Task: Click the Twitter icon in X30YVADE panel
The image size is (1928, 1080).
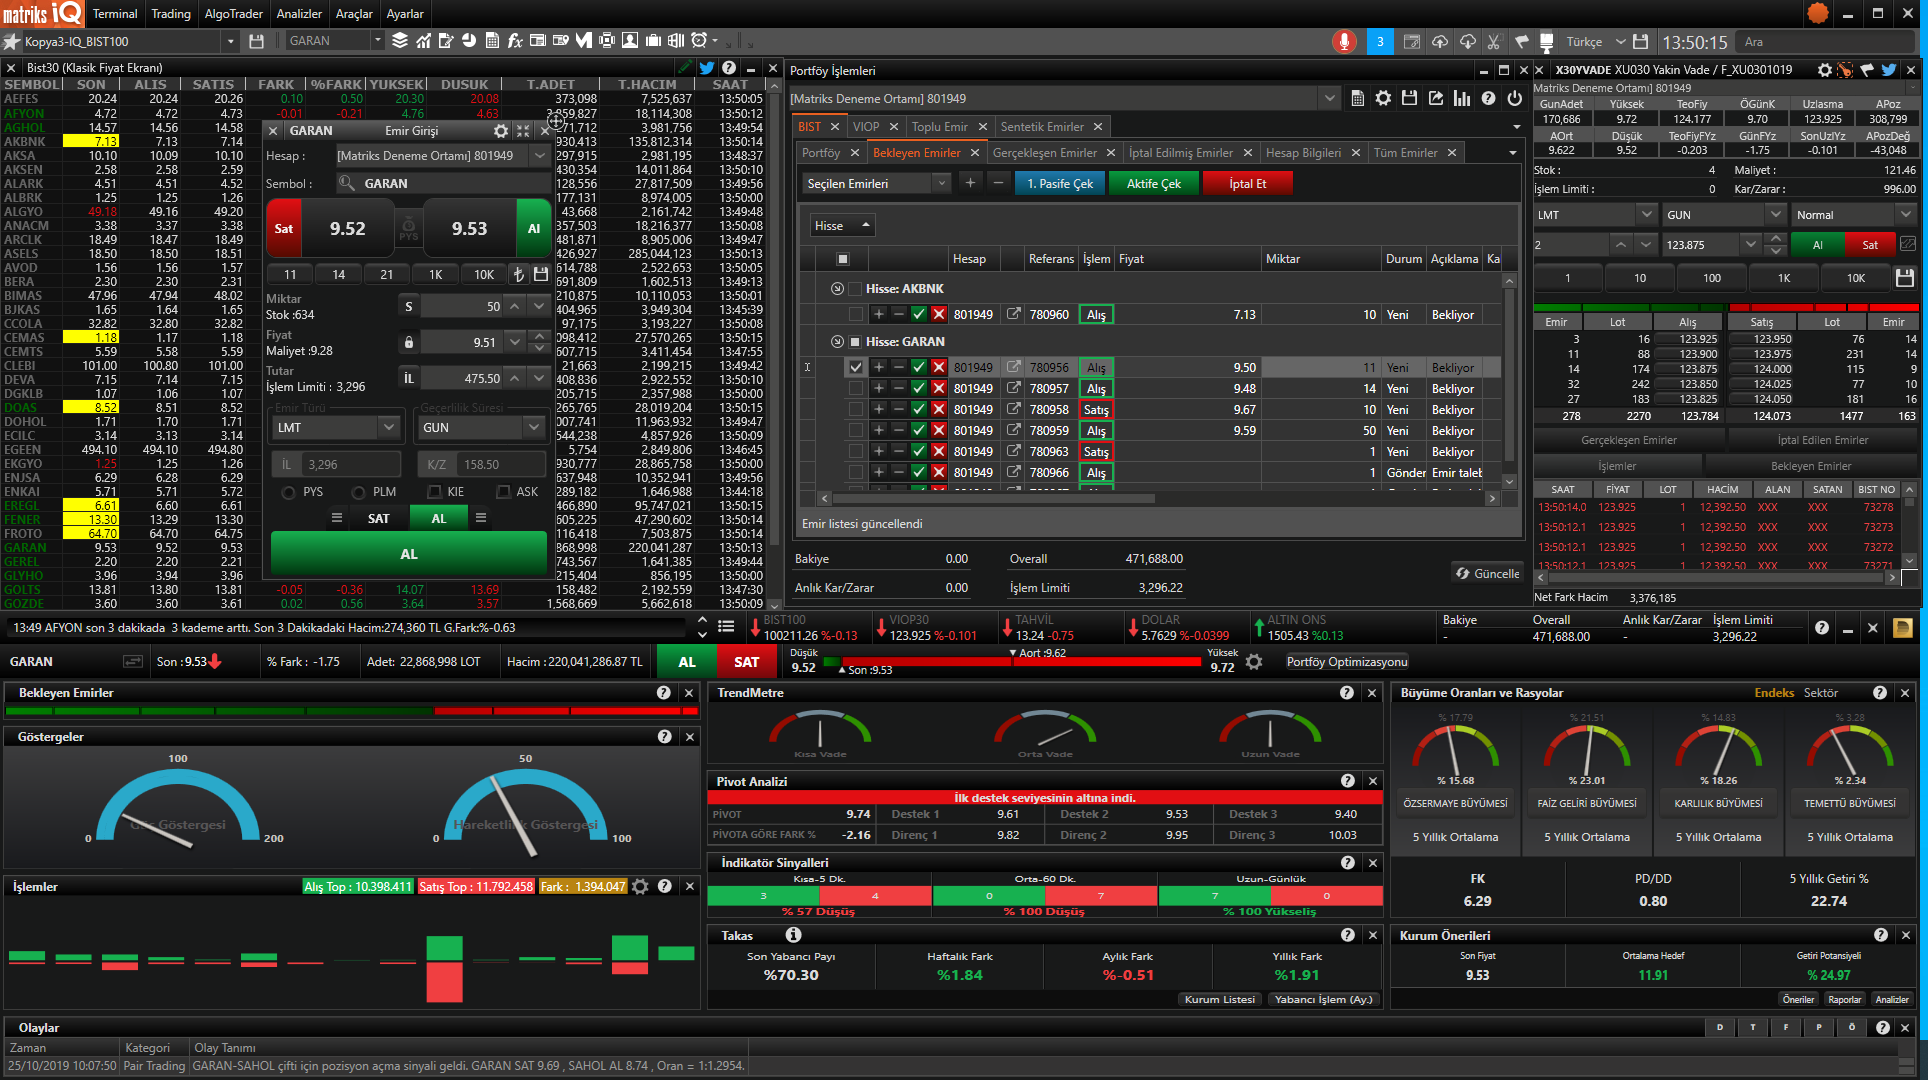Action: click(x=1888, y=70)
